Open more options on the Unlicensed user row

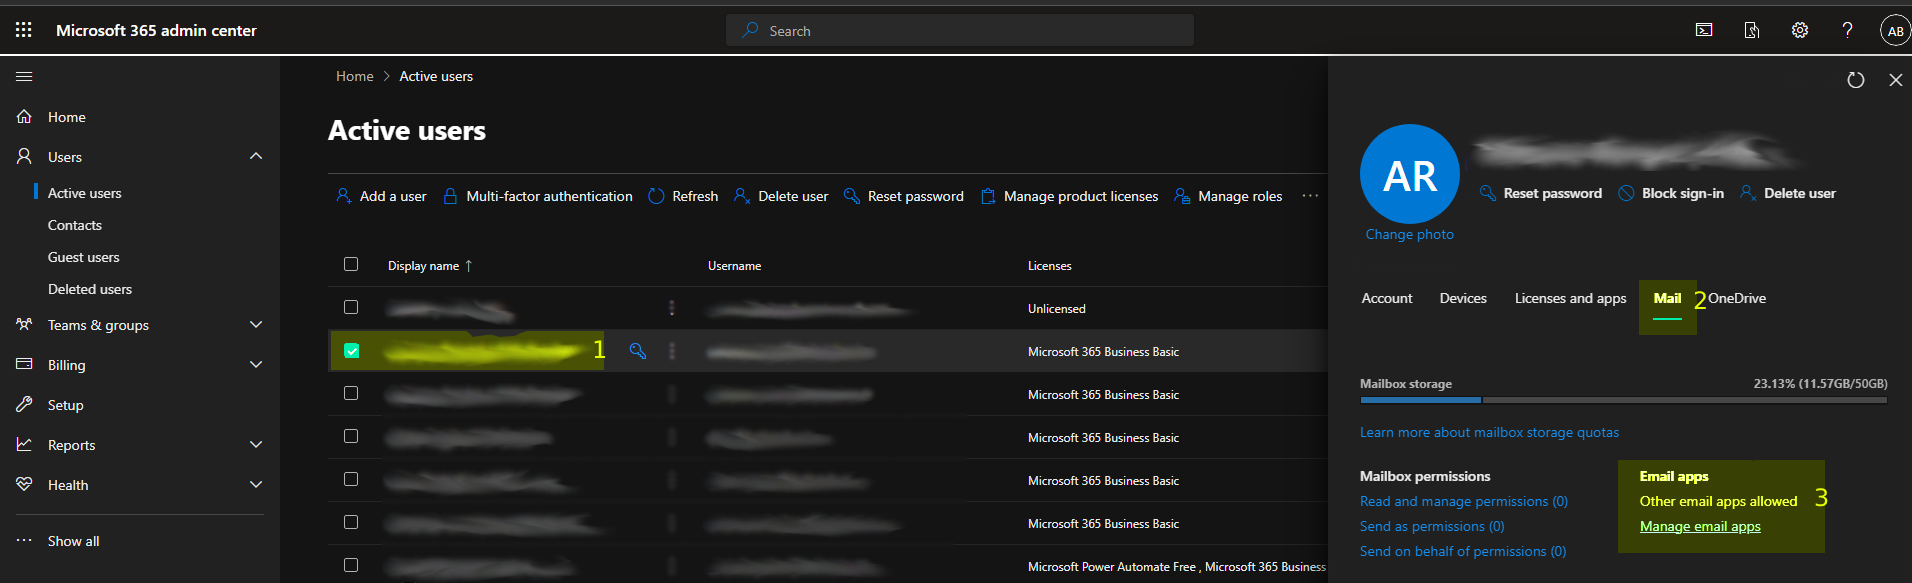(x=672, y=308)
